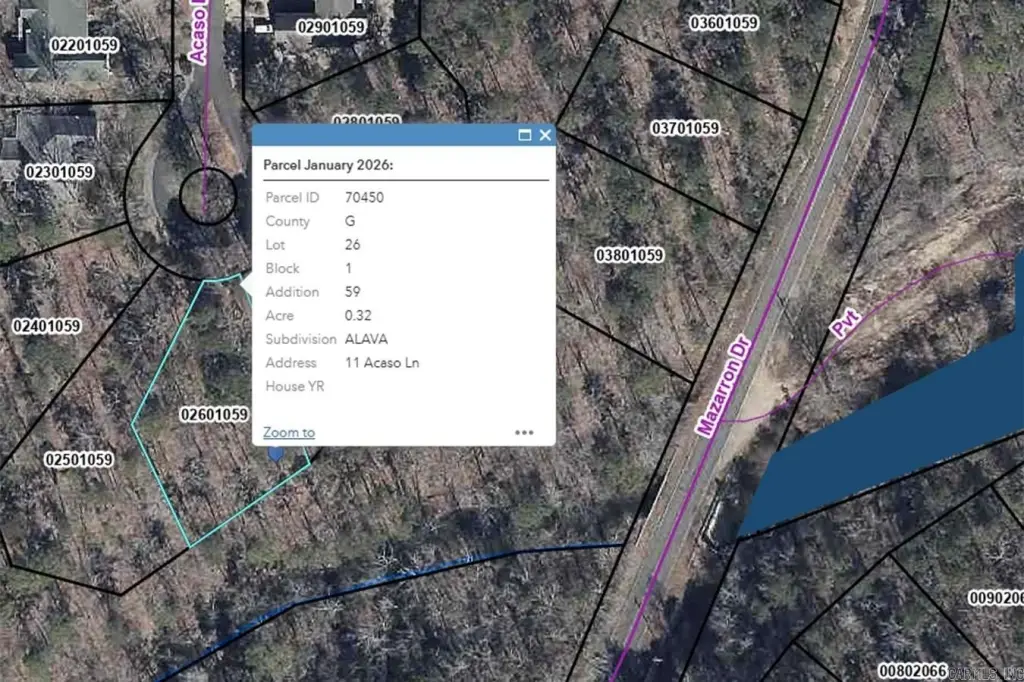This screenshot has width=1024, height=682.
Task: Select parcel labeled 02401059
Action: point(46,326)
